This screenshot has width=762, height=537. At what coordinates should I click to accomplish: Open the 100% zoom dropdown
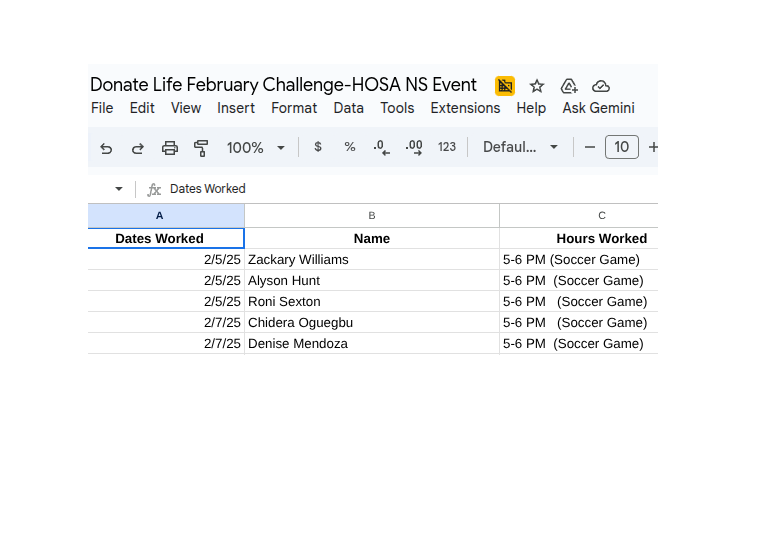pyautogui.click(x=256, y=147)
